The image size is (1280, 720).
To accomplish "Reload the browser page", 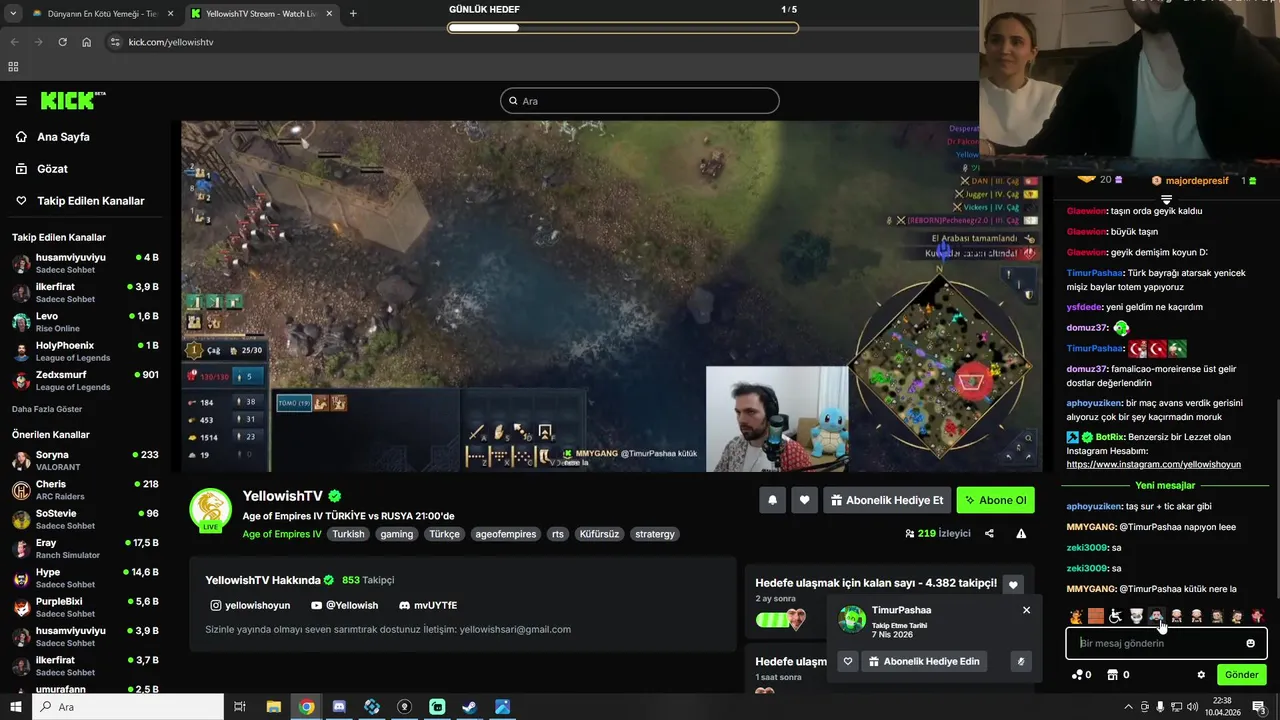I will click(x=62, y=42).
